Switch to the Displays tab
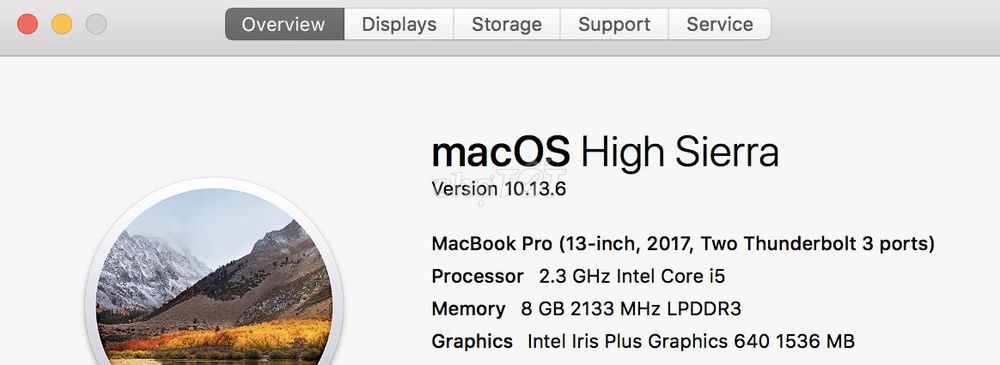 [x=399, y=24]
